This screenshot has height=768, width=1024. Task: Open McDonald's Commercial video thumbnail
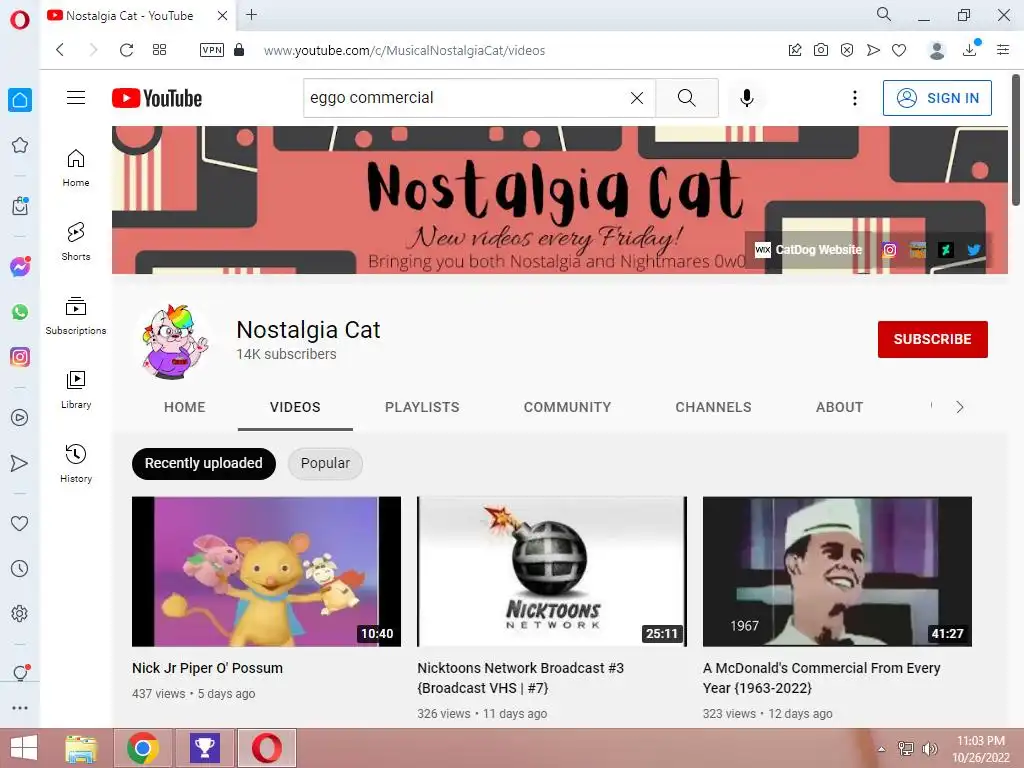tap(837, 571)
